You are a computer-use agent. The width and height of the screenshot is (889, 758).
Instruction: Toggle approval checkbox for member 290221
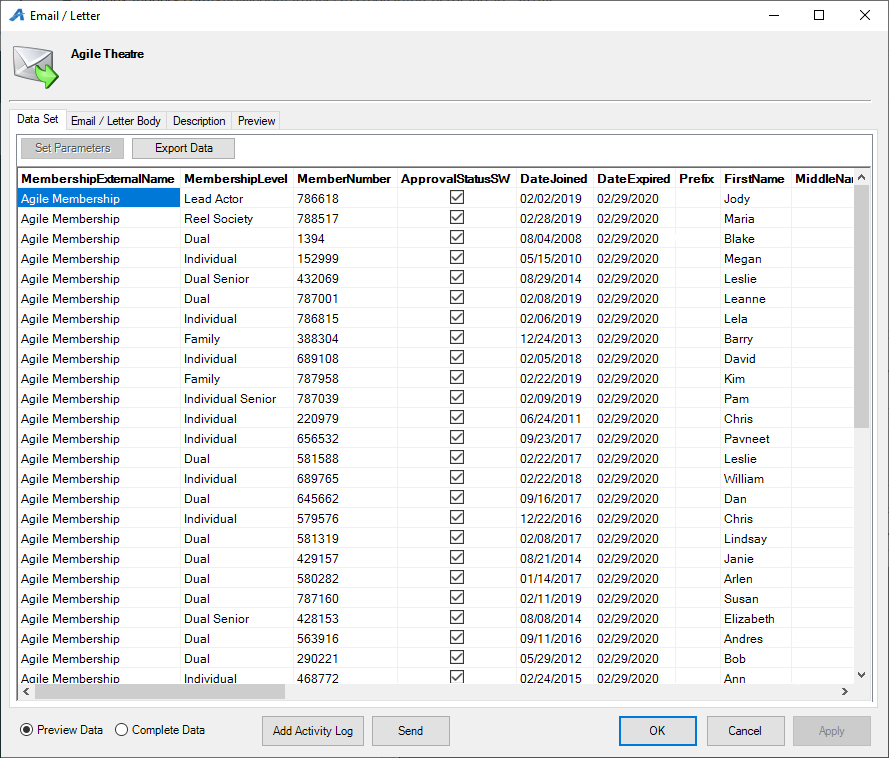tap(457, 657)
